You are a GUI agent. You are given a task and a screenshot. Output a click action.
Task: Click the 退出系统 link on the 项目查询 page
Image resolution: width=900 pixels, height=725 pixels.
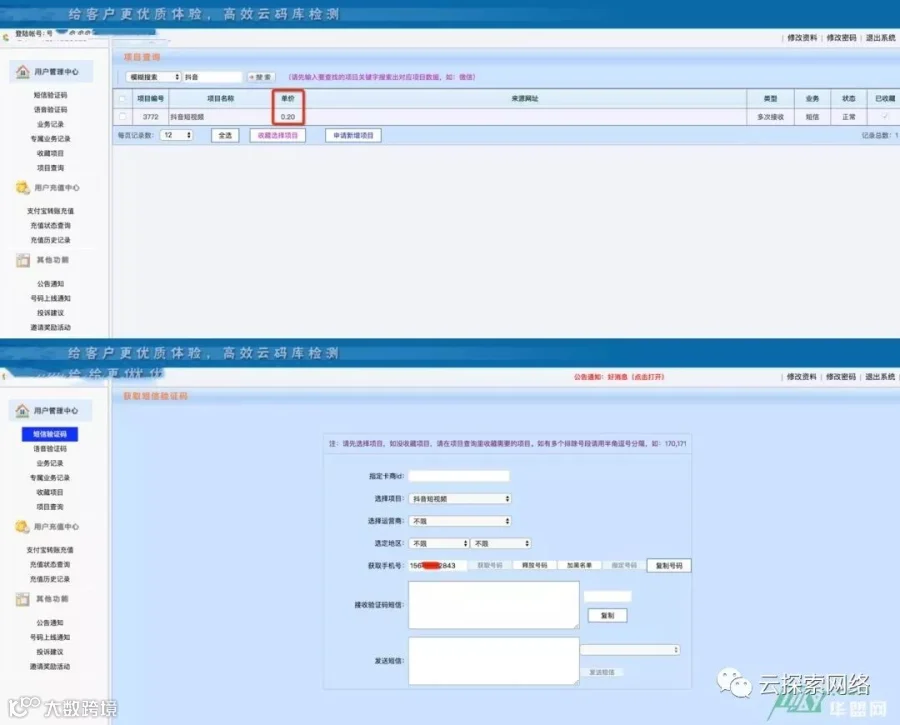[x=880, y=38]
